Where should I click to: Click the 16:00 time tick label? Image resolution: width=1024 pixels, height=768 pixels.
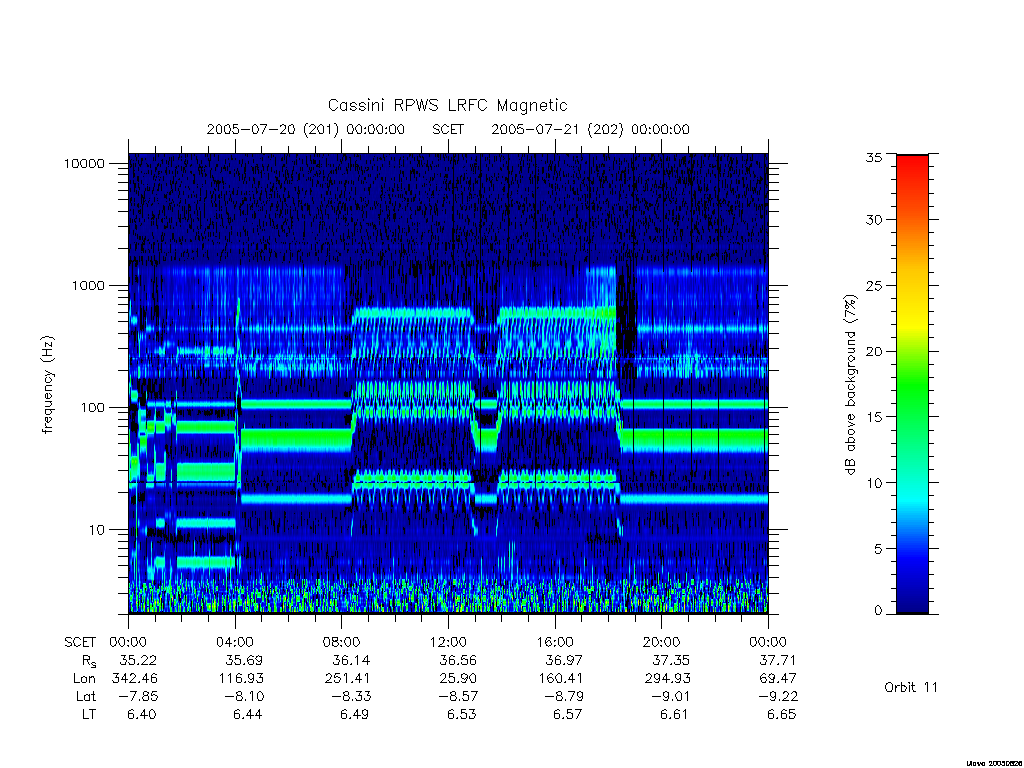pos(554,642)
